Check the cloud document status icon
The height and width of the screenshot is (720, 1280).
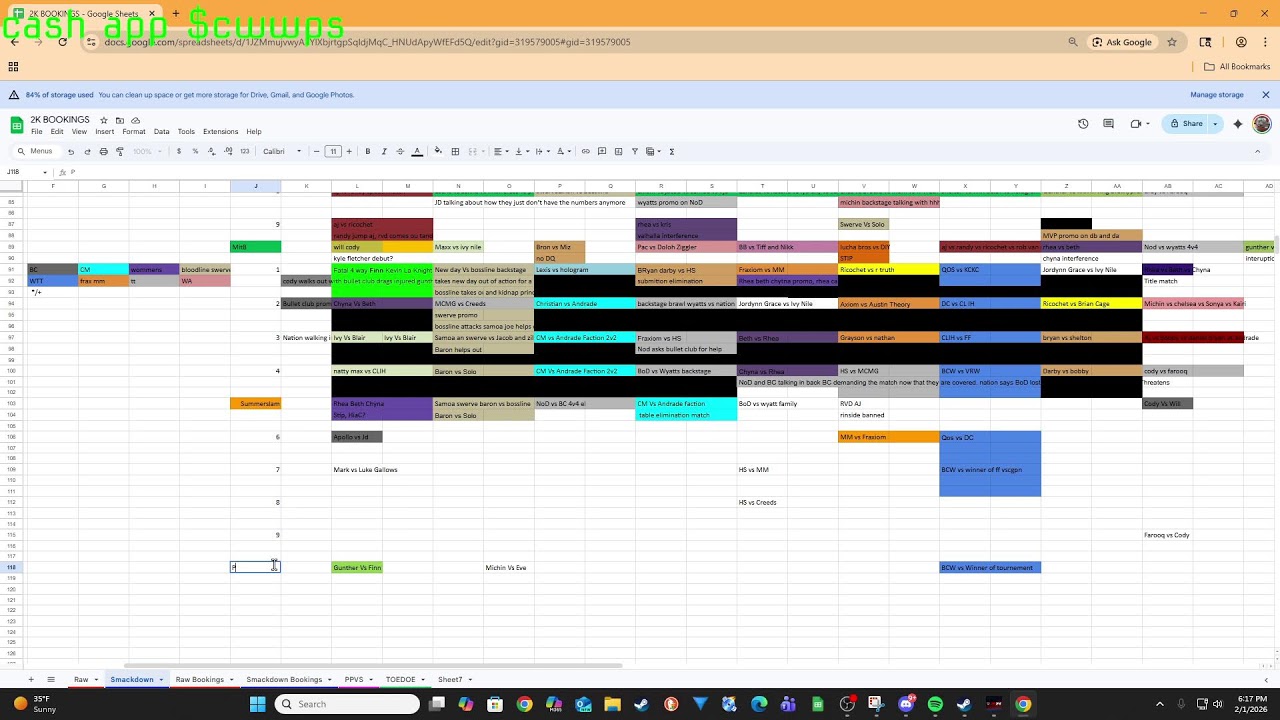(134, 120)
